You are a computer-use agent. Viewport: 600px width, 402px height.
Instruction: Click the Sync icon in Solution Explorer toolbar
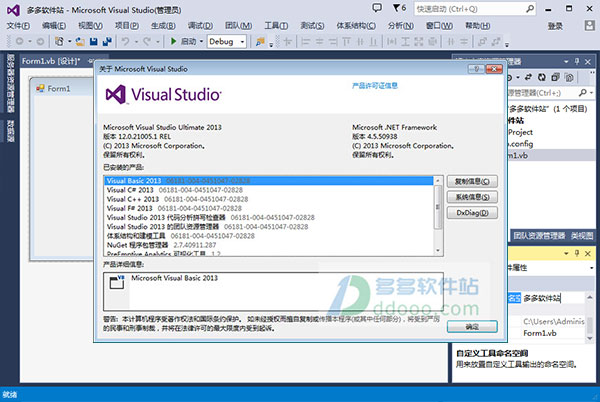[528, 77]
